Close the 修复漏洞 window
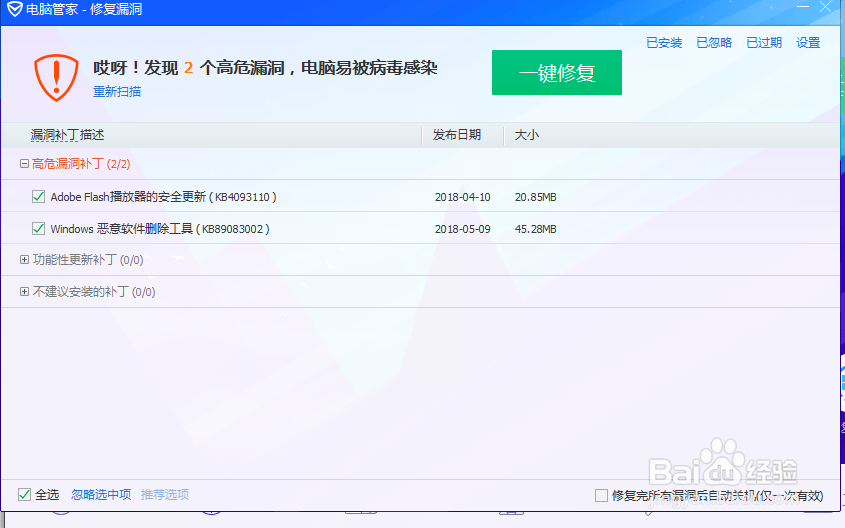Image resolution: width=845 pixels, height=528 pixels. pyautogui.click(x=825, y=6)
